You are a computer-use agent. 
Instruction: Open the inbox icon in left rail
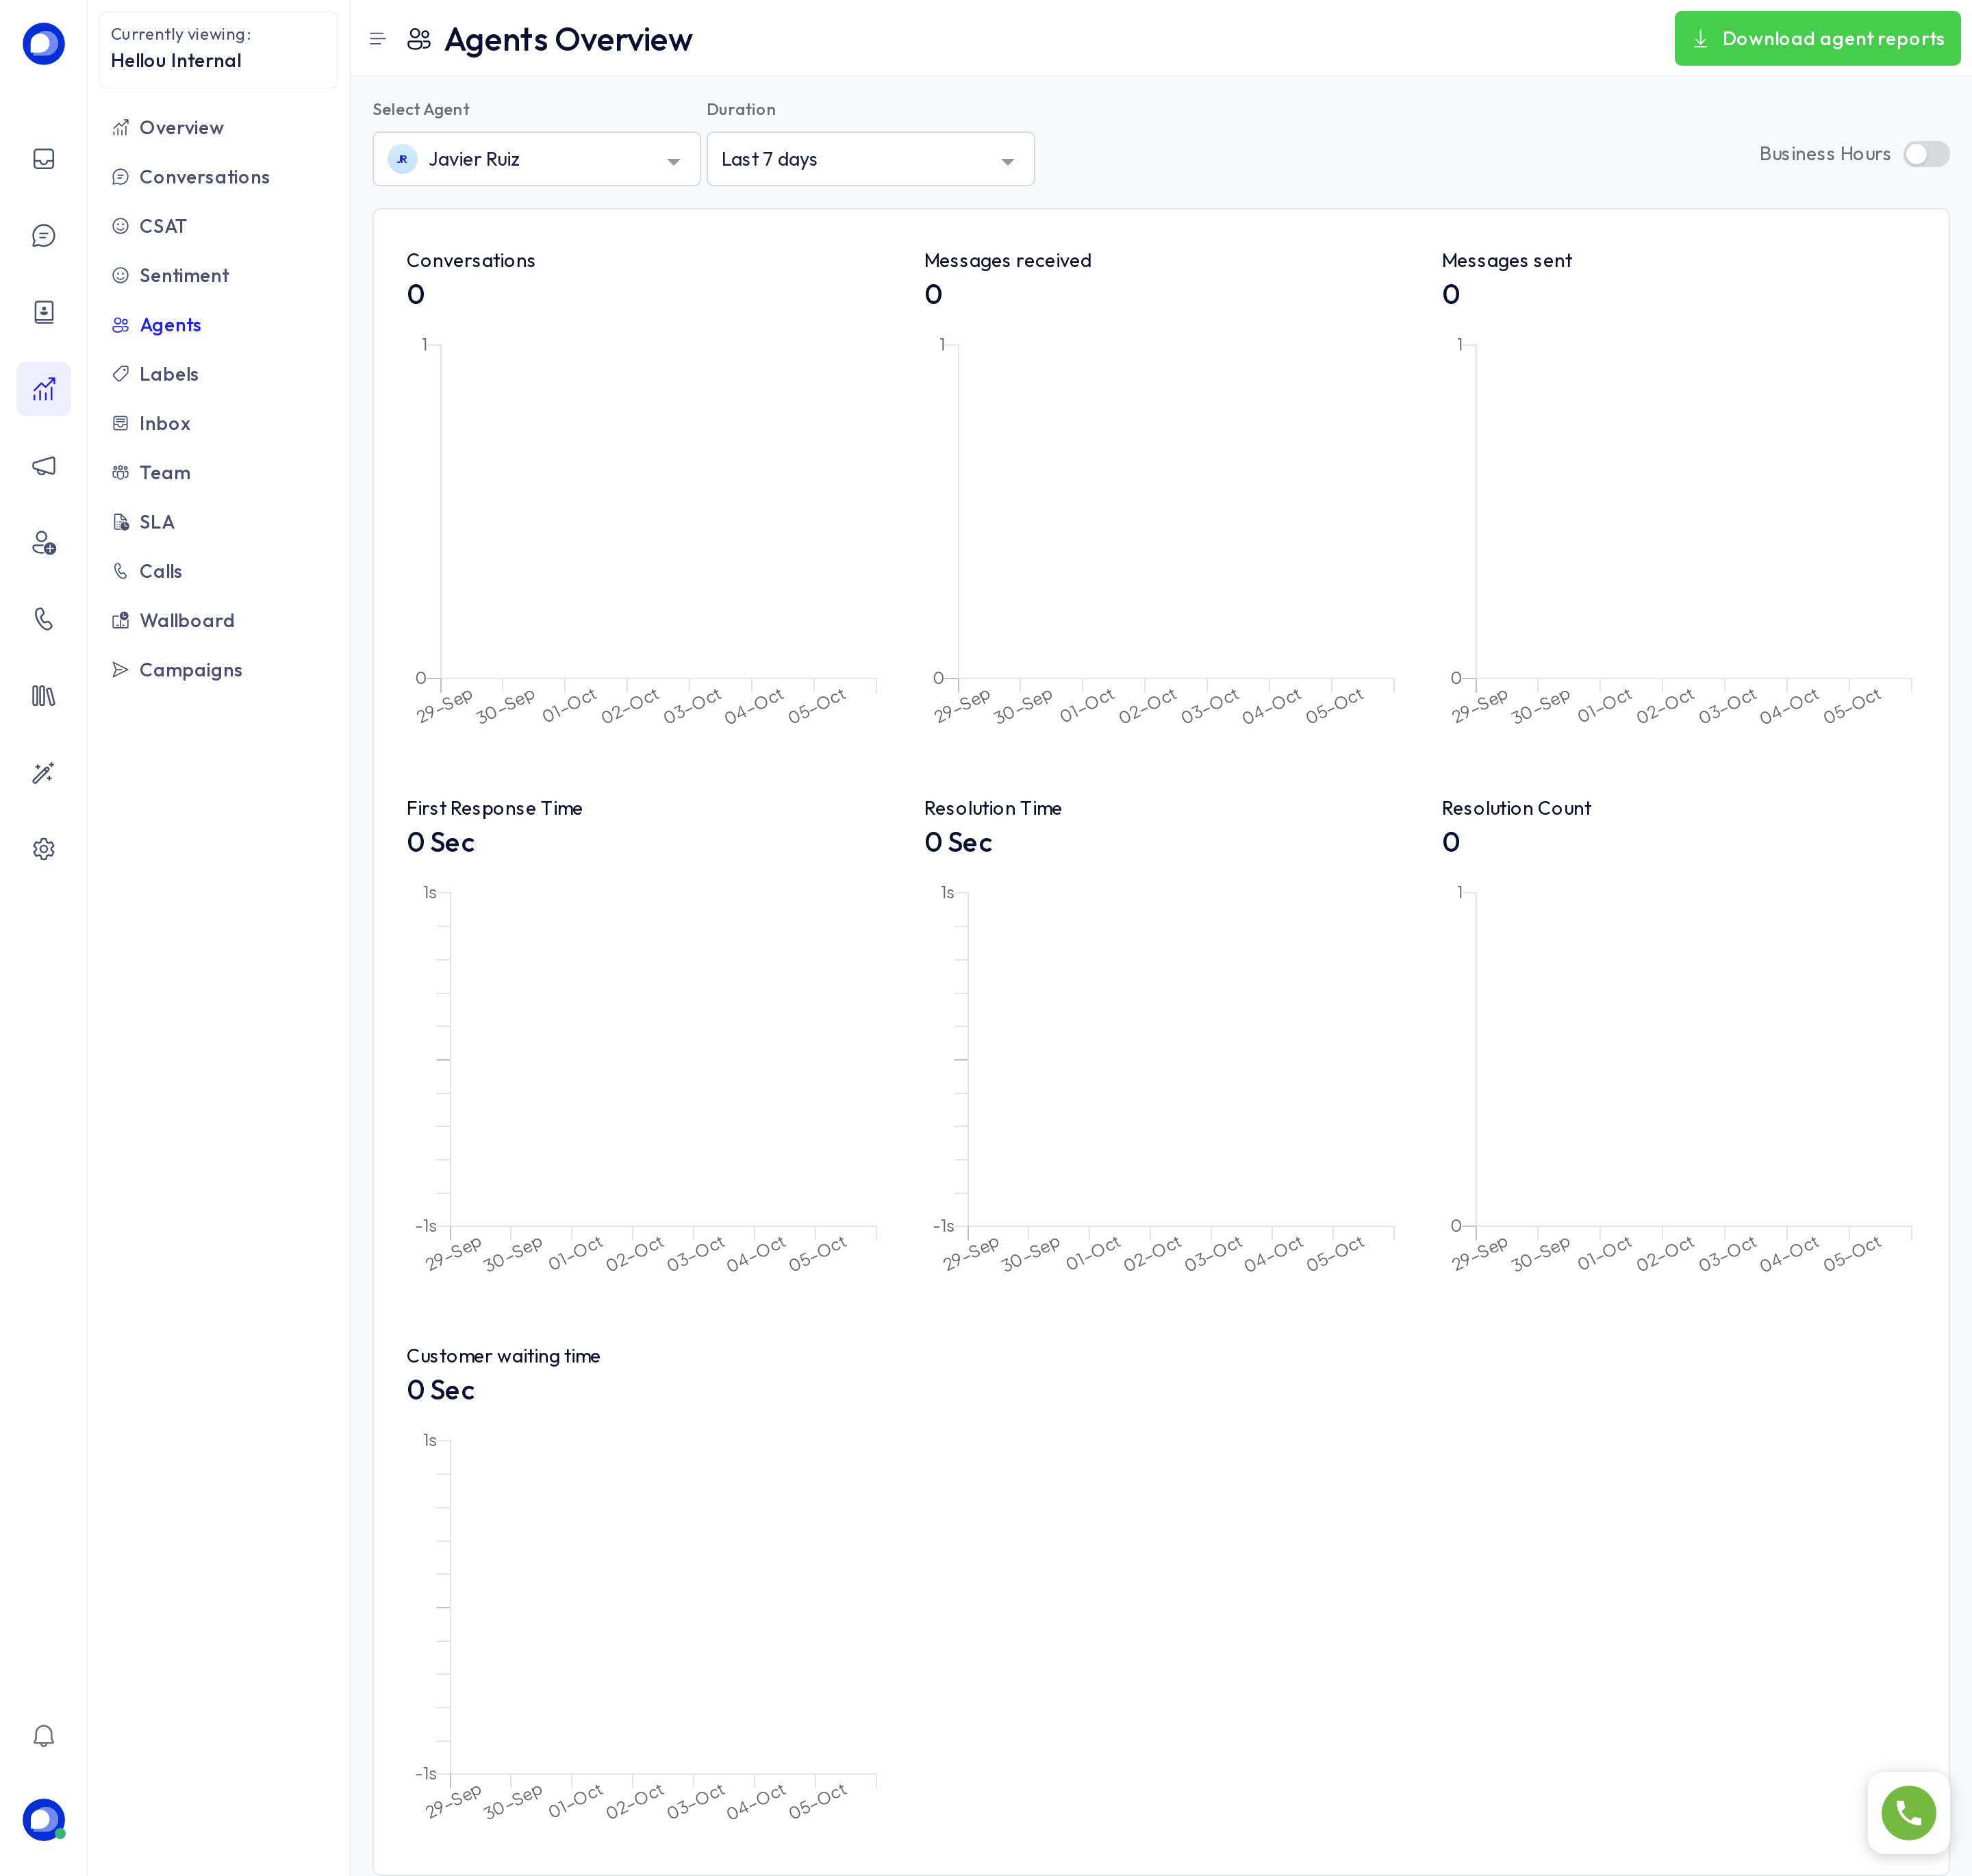click(43, 159)
